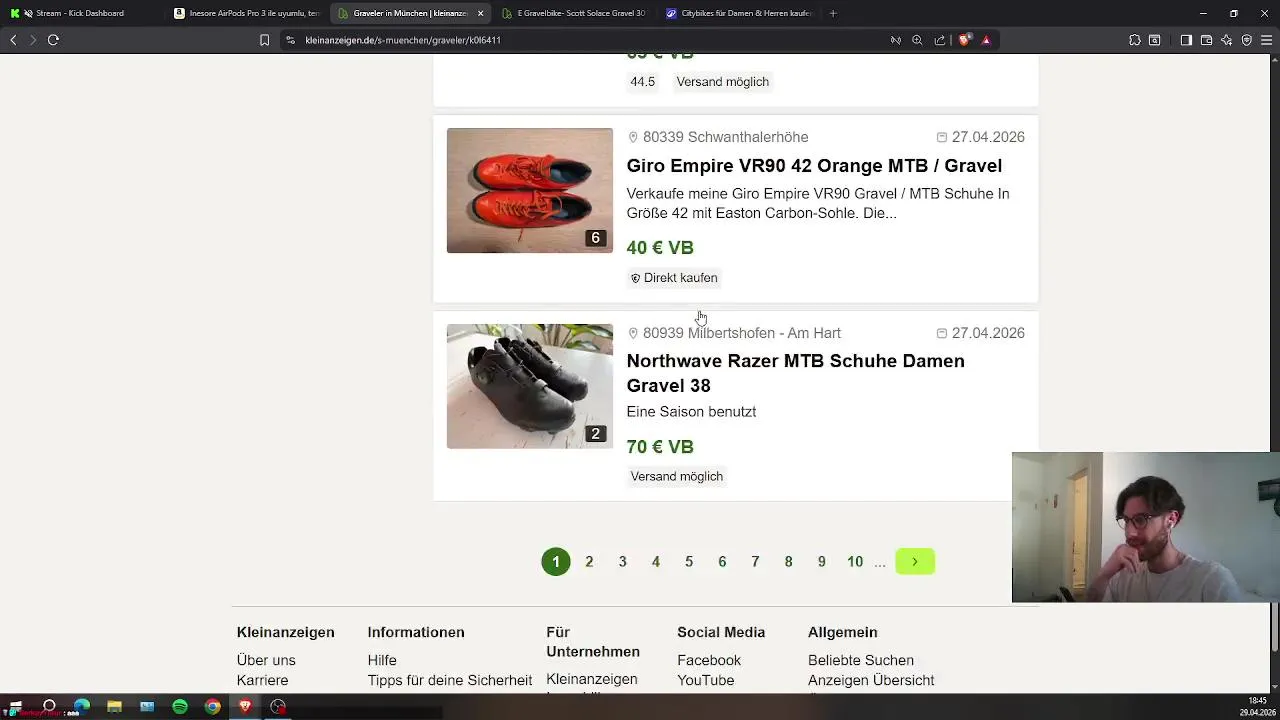The width and height of the screenshot is (1280, 720).
Task: Go to results page 7
Action: [755, 562]
